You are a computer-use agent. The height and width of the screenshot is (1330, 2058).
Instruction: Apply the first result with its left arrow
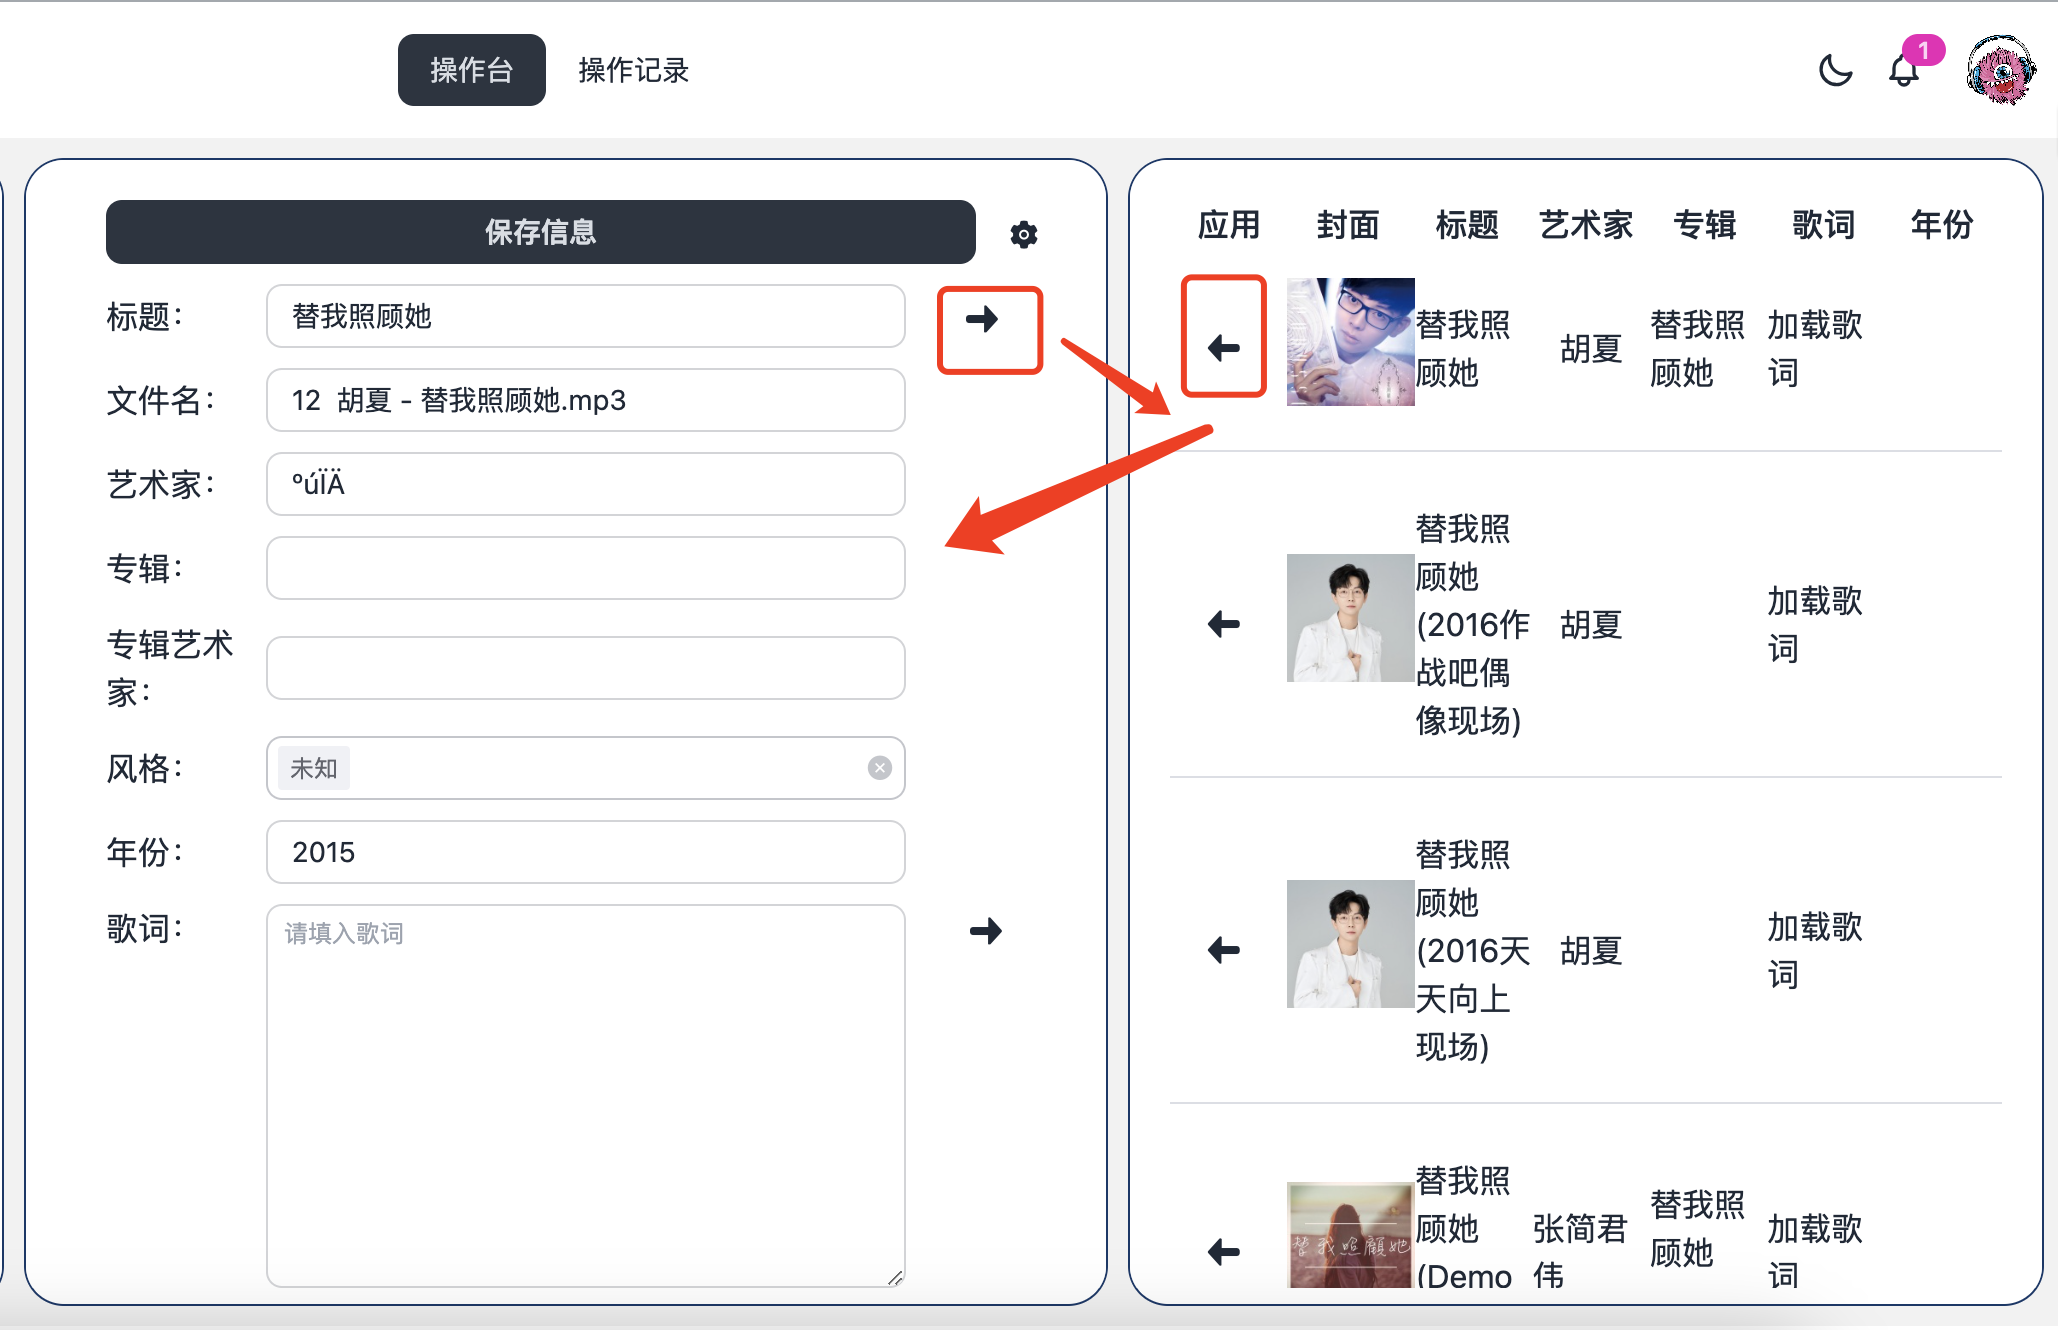click(x=1223, y=348)
